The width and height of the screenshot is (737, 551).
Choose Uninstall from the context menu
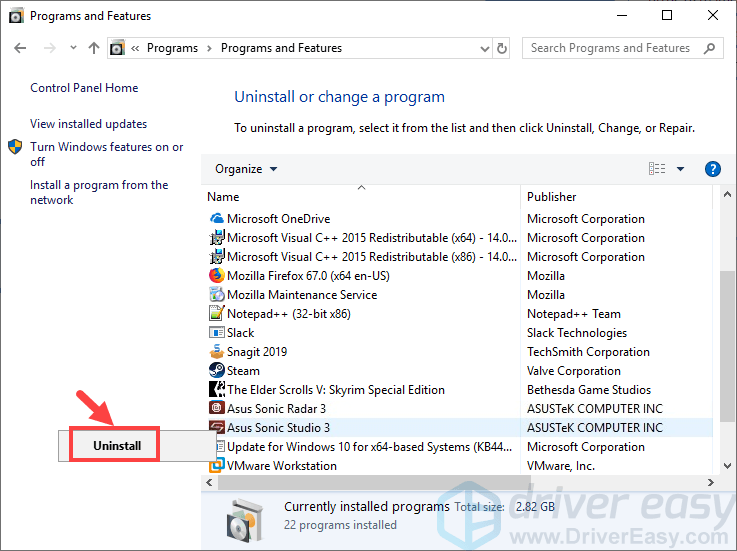(117, 446)
